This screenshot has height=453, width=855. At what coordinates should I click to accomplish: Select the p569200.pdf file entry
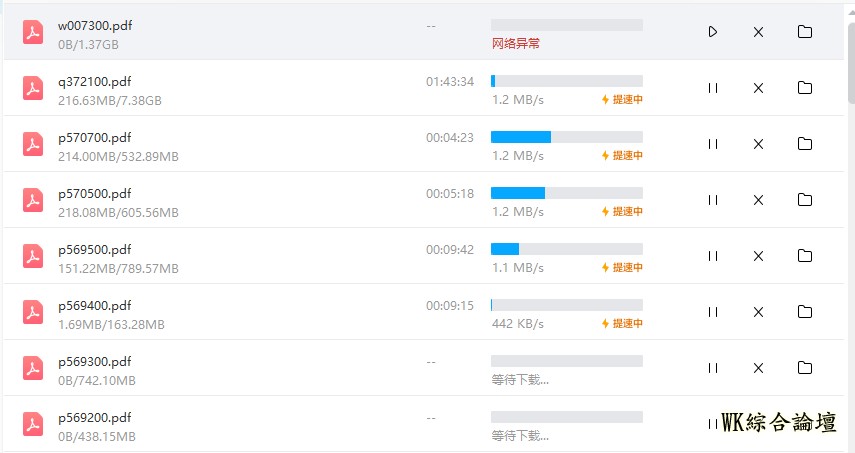tap(424, 424)
